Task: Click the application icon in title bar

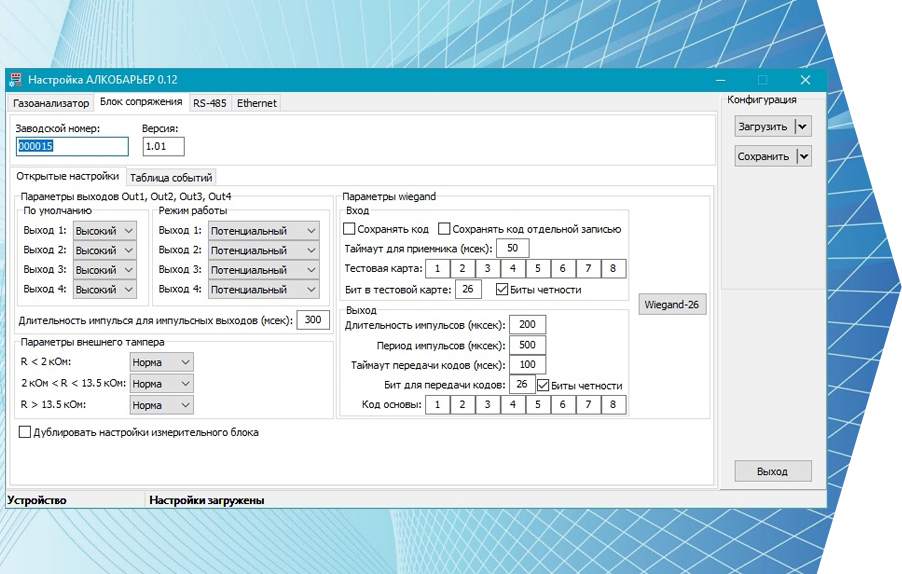Action: (16, 79)
